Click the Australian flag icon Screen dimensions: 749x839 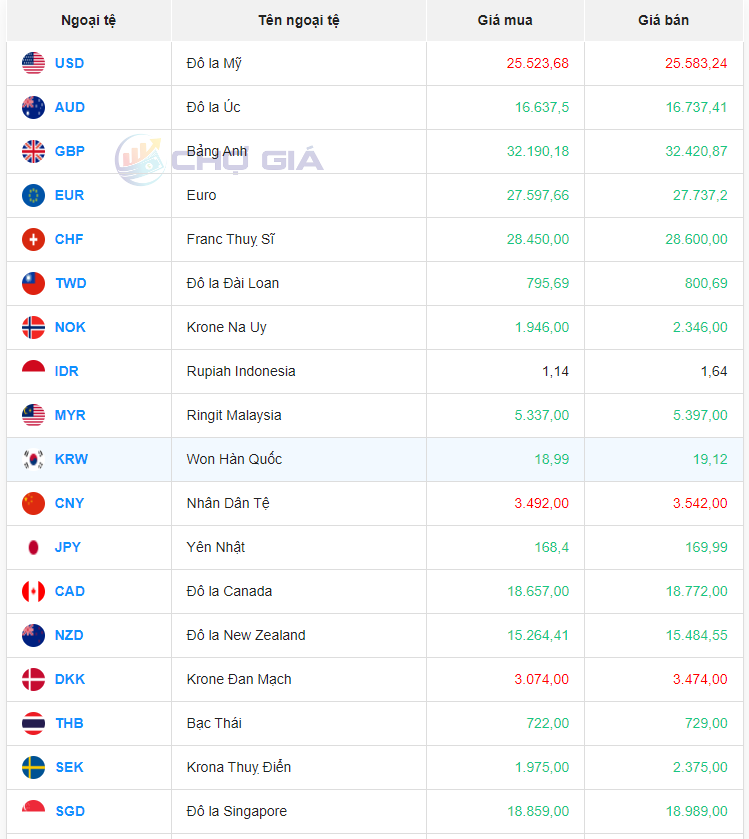pos(33,107)
